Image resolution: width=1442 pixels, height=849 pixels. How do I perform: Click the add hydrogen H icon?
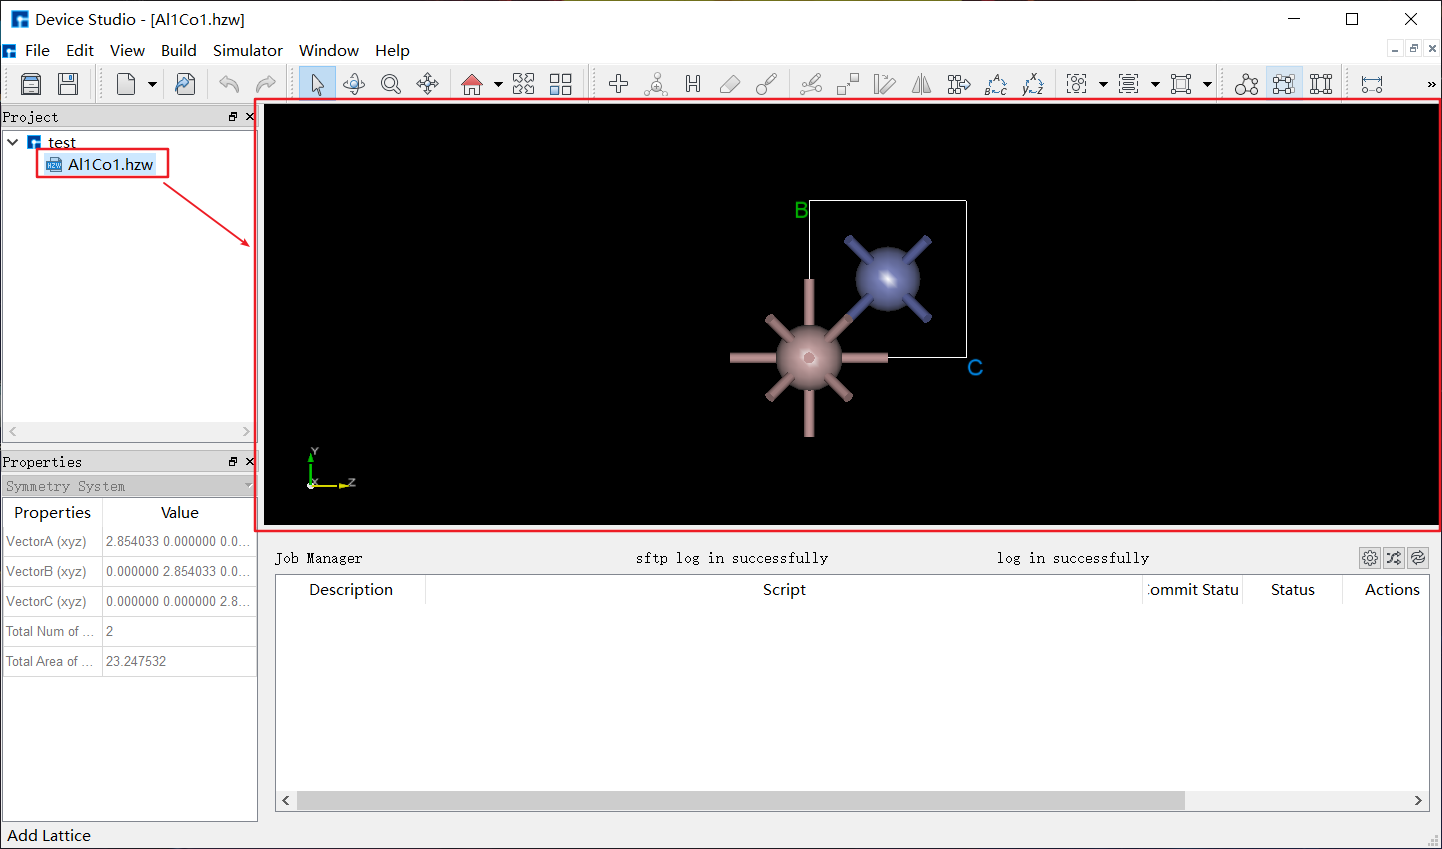click(693, 84)
